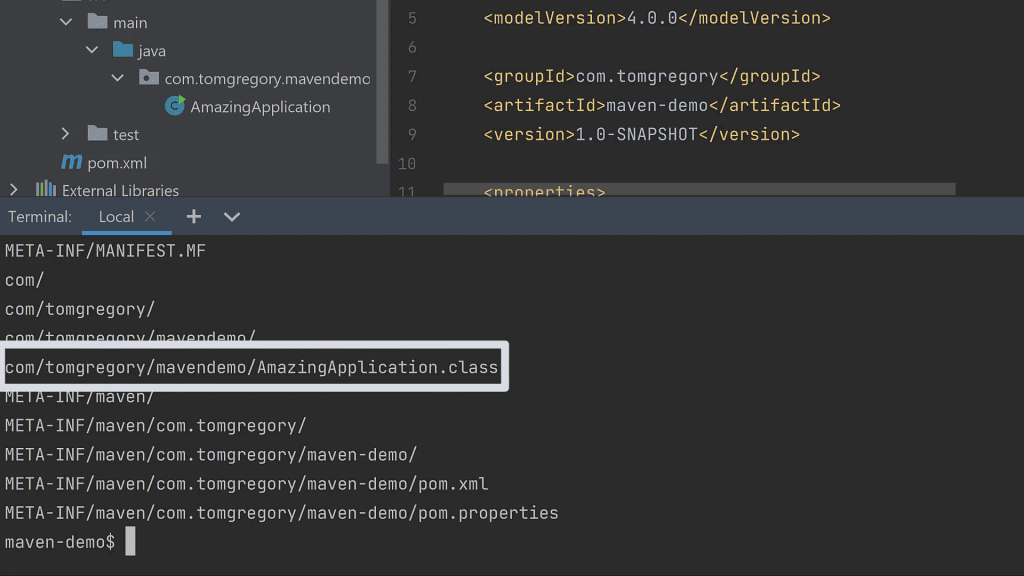Collapse the main folder

[x=65, y=21]
